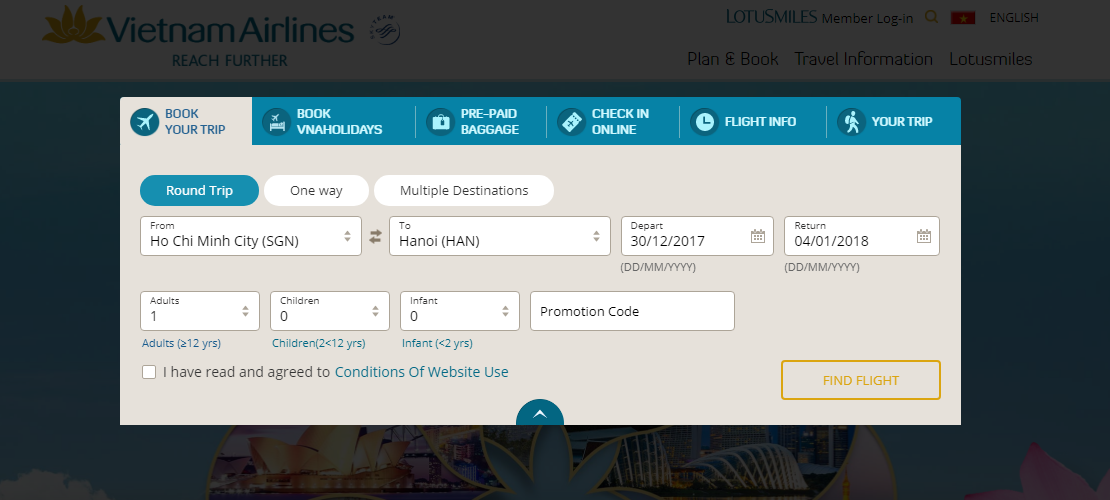Click the SkyTeam logo icon
Screen dimensions: 1110x500
point(385,30)
